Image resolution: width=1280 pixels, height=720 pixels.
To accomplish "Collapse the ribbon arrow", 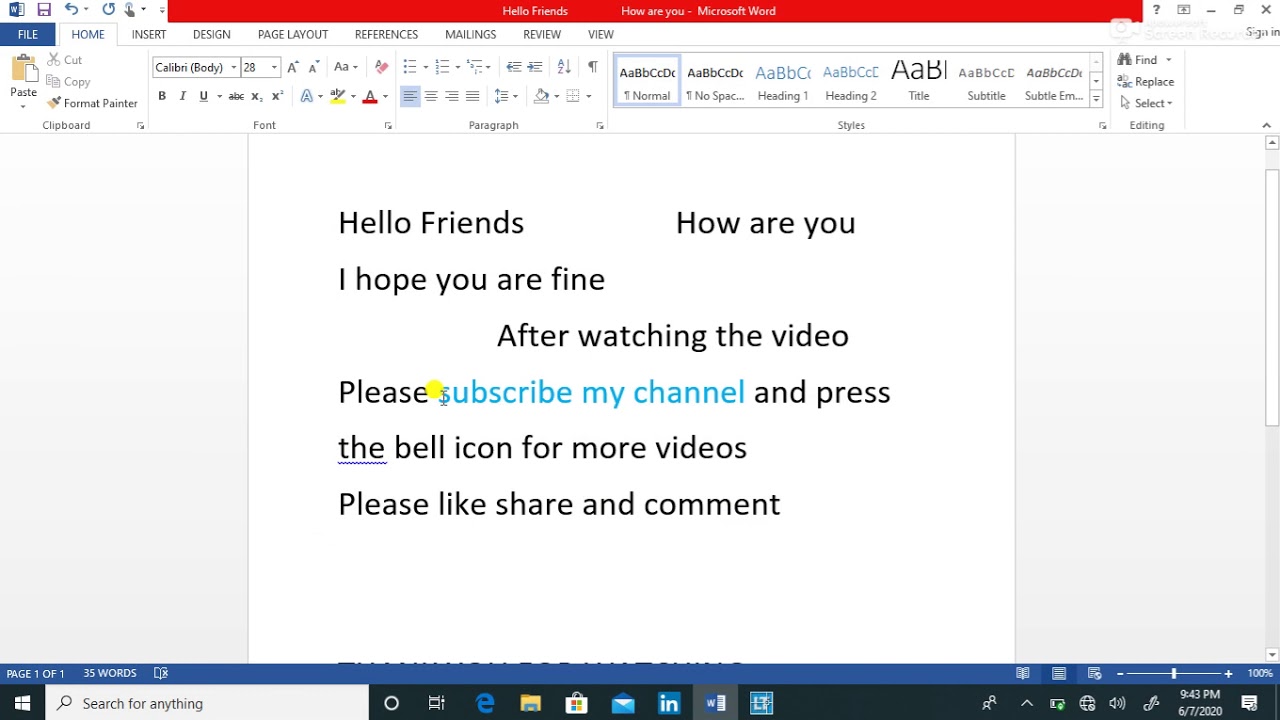I will tap(1266, 125).
